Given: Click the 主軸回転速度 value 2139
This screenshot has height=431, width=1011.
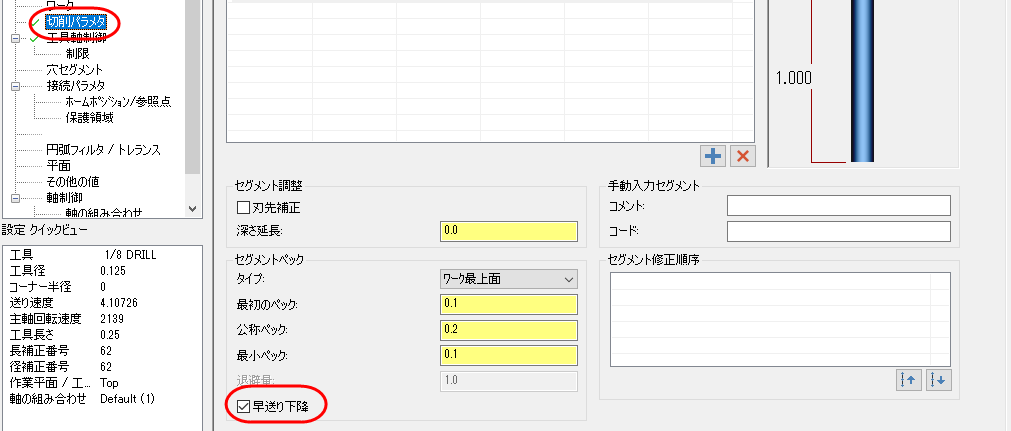Looking at the screenshot, I should click(x=112, y=319).
